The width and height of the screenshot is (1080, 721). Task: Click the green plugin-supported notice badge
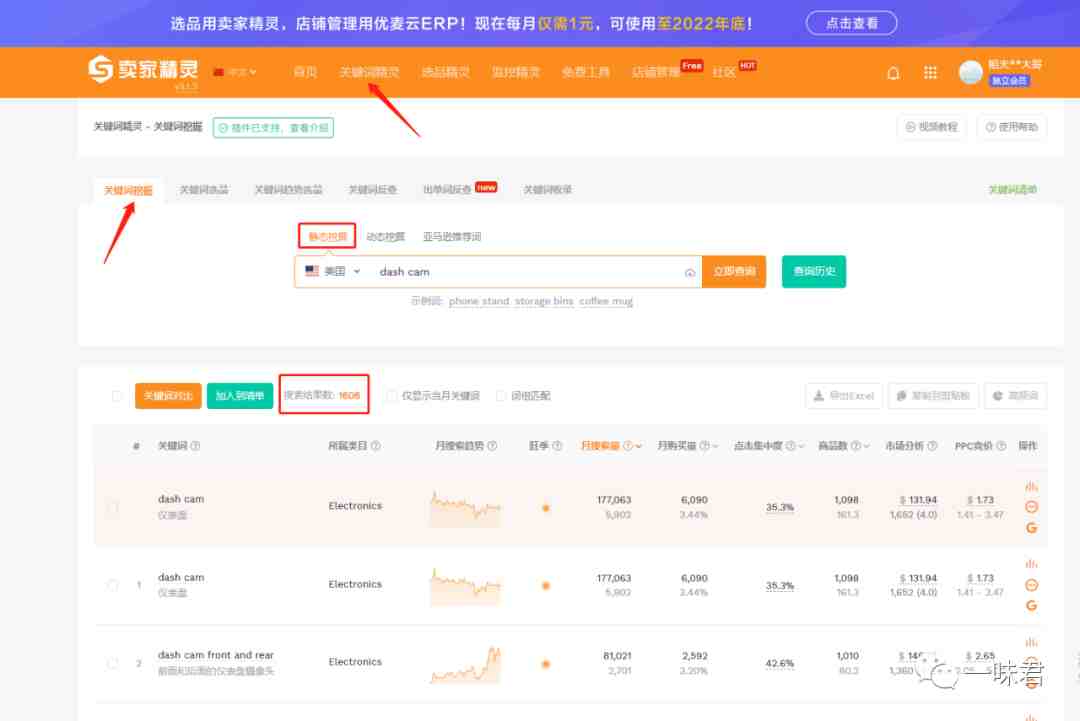tap(273, 127)
